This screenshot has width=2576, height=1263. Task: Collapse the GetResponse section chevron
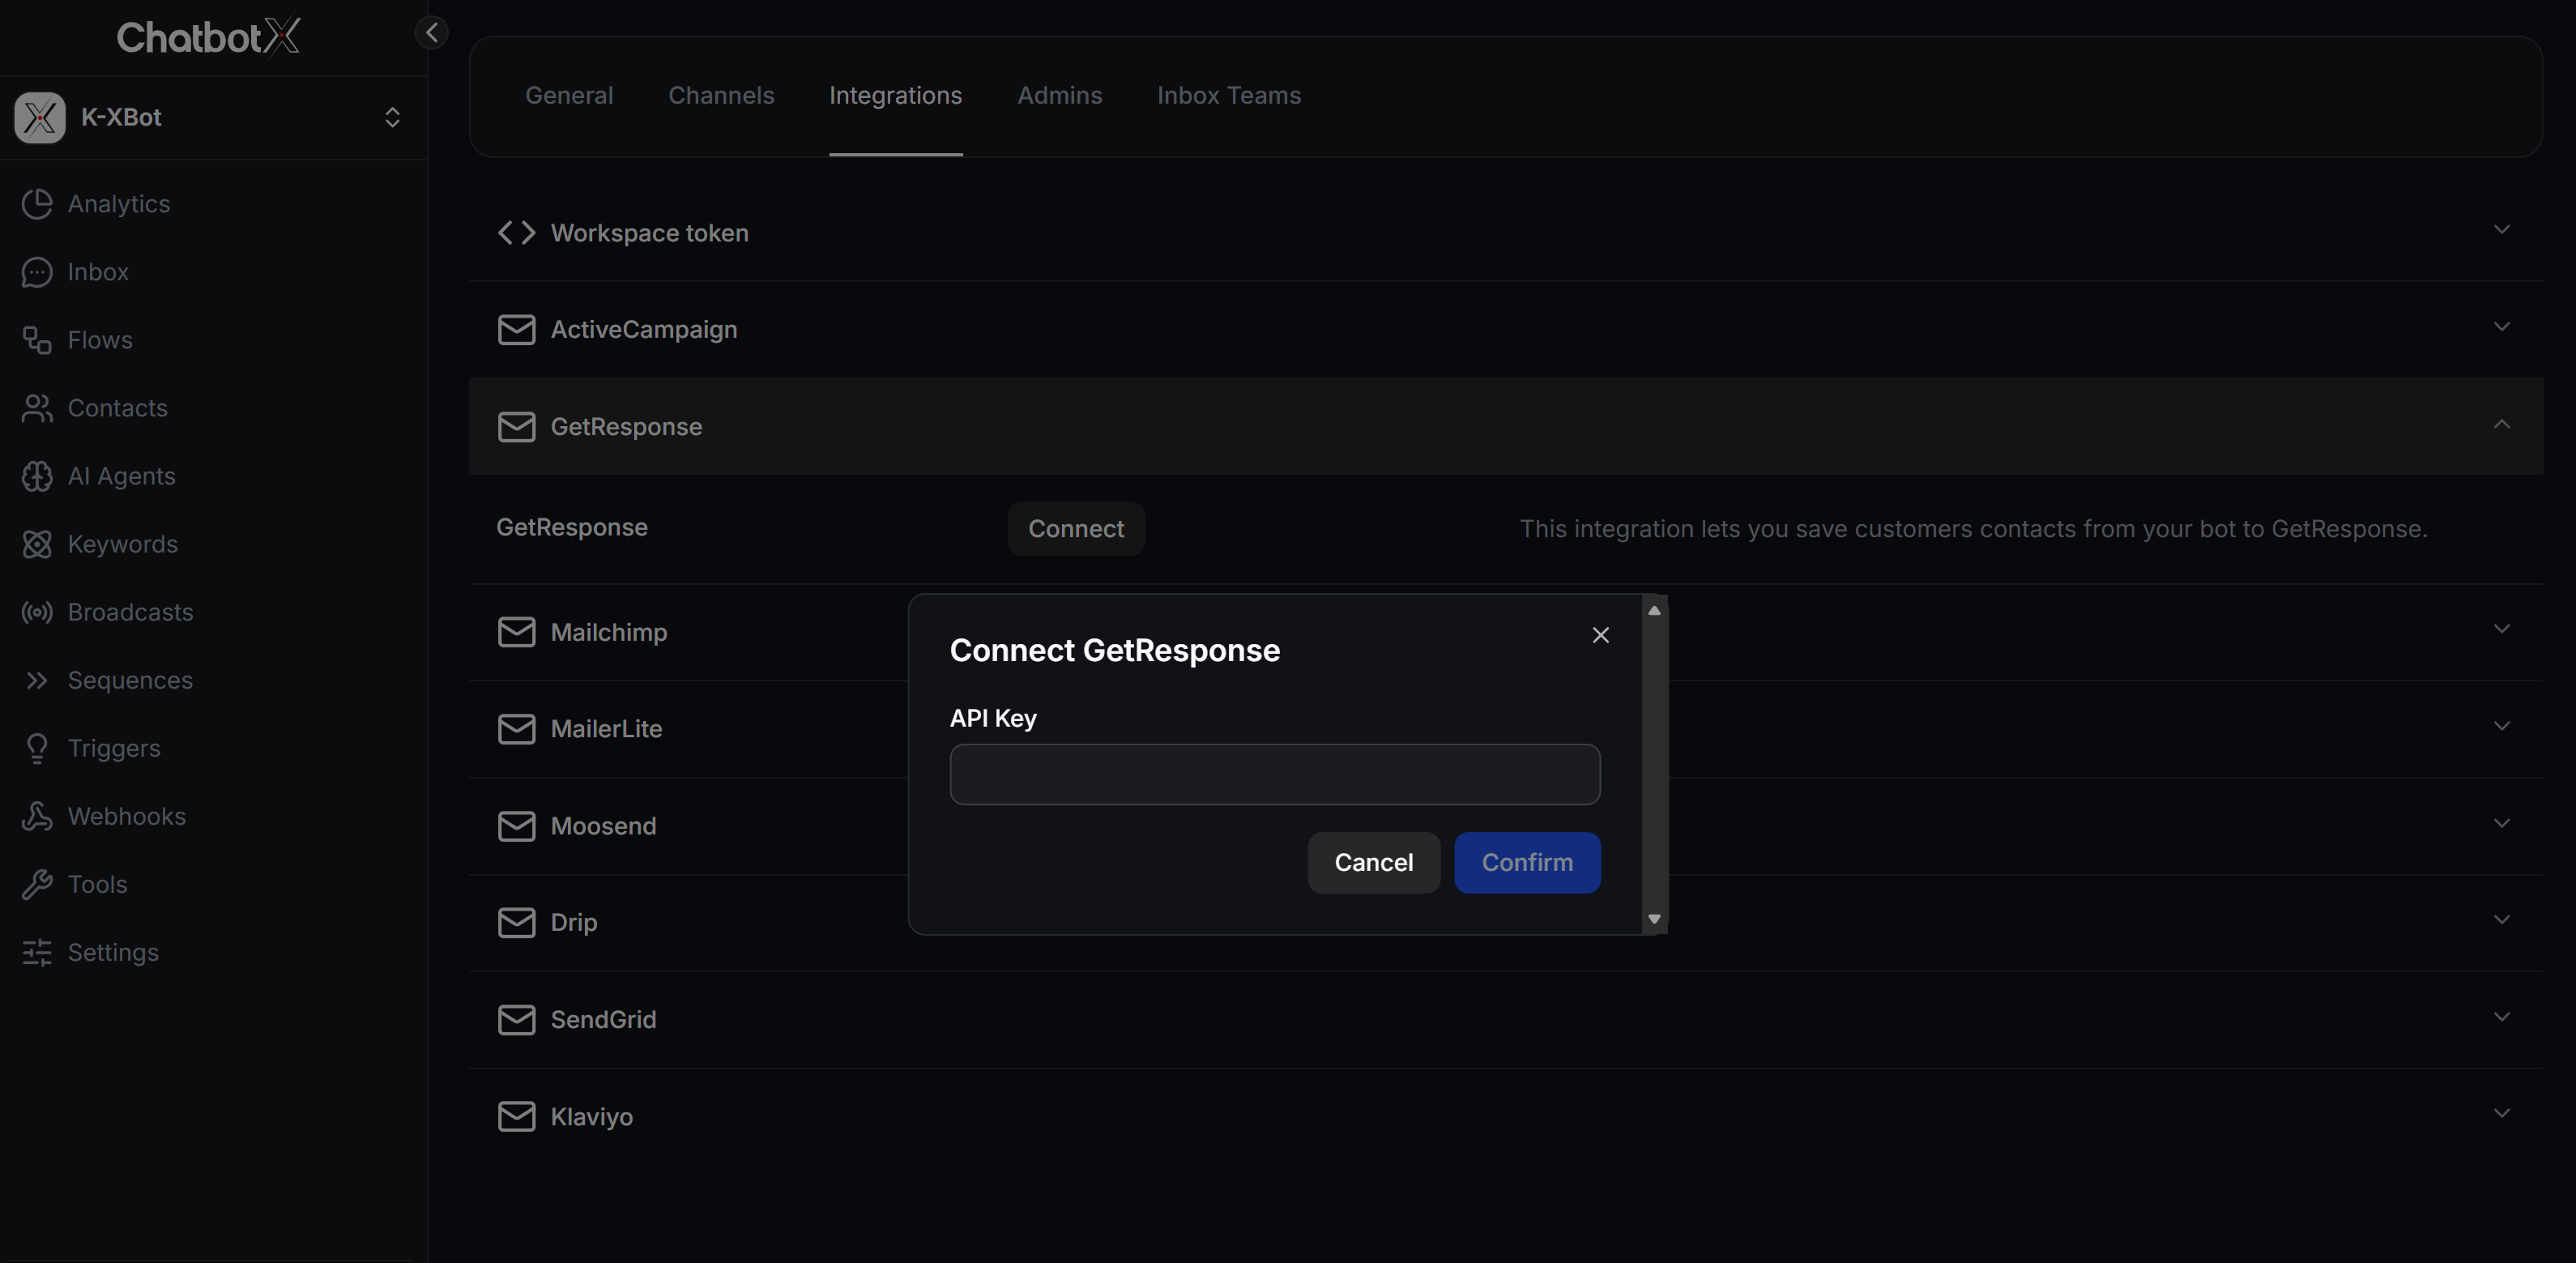2501,423
